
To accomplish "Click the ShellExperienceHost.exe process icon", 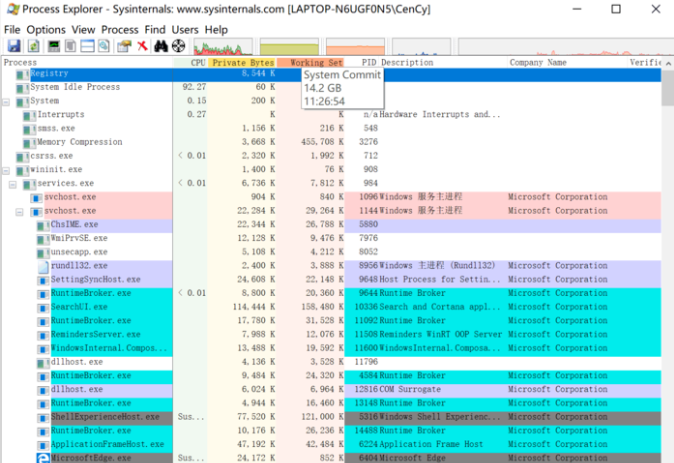I will pyautogui.click(x=43, y=417).
